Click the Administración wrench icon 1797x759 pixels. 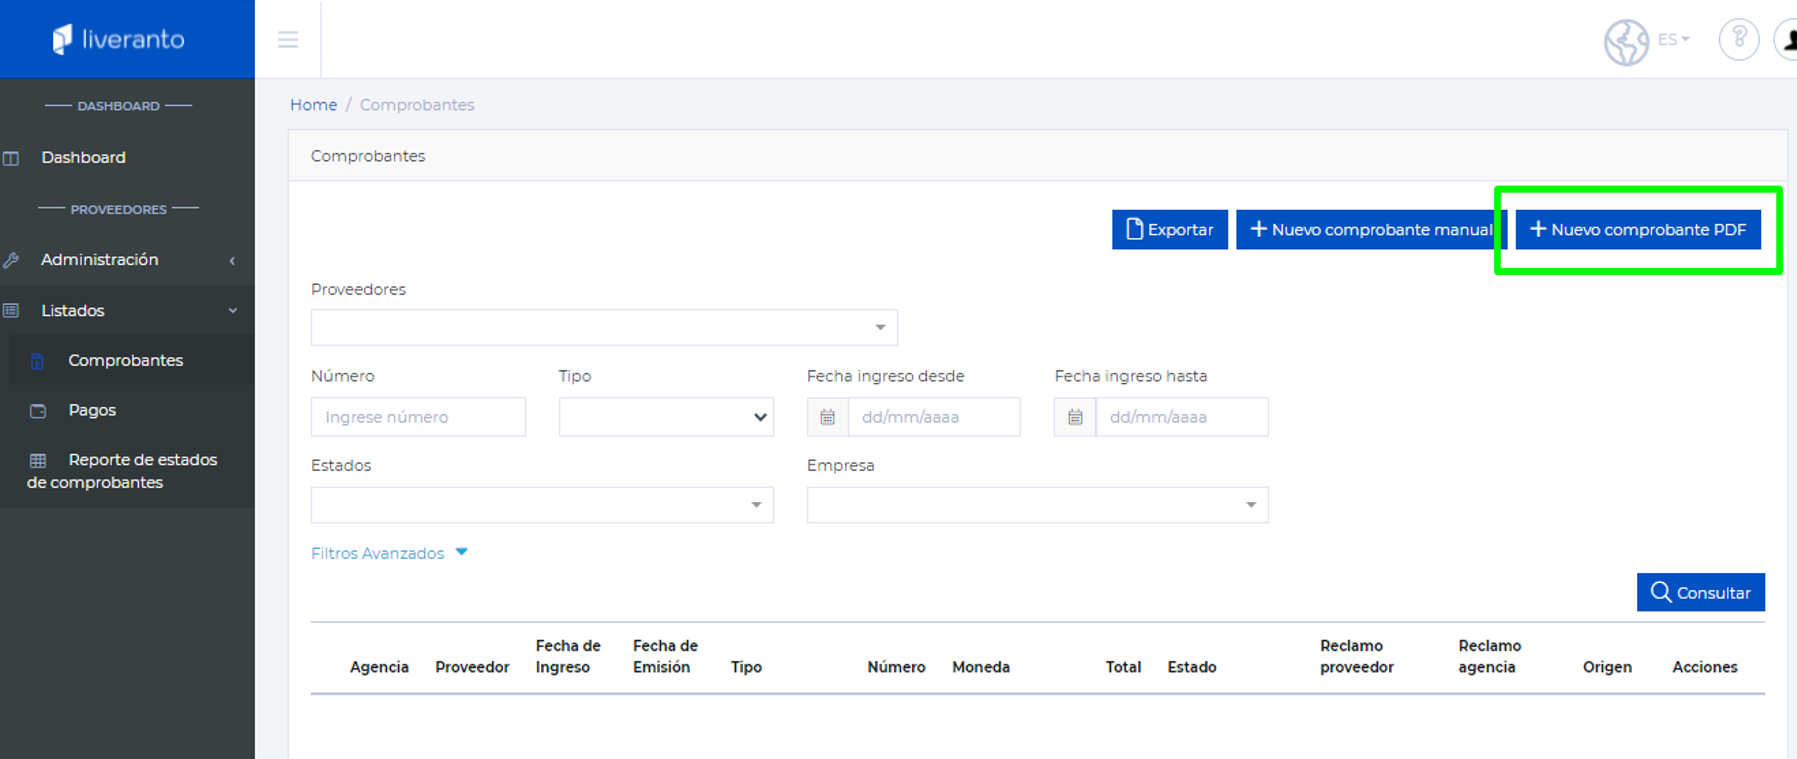(x=11, y=260)
